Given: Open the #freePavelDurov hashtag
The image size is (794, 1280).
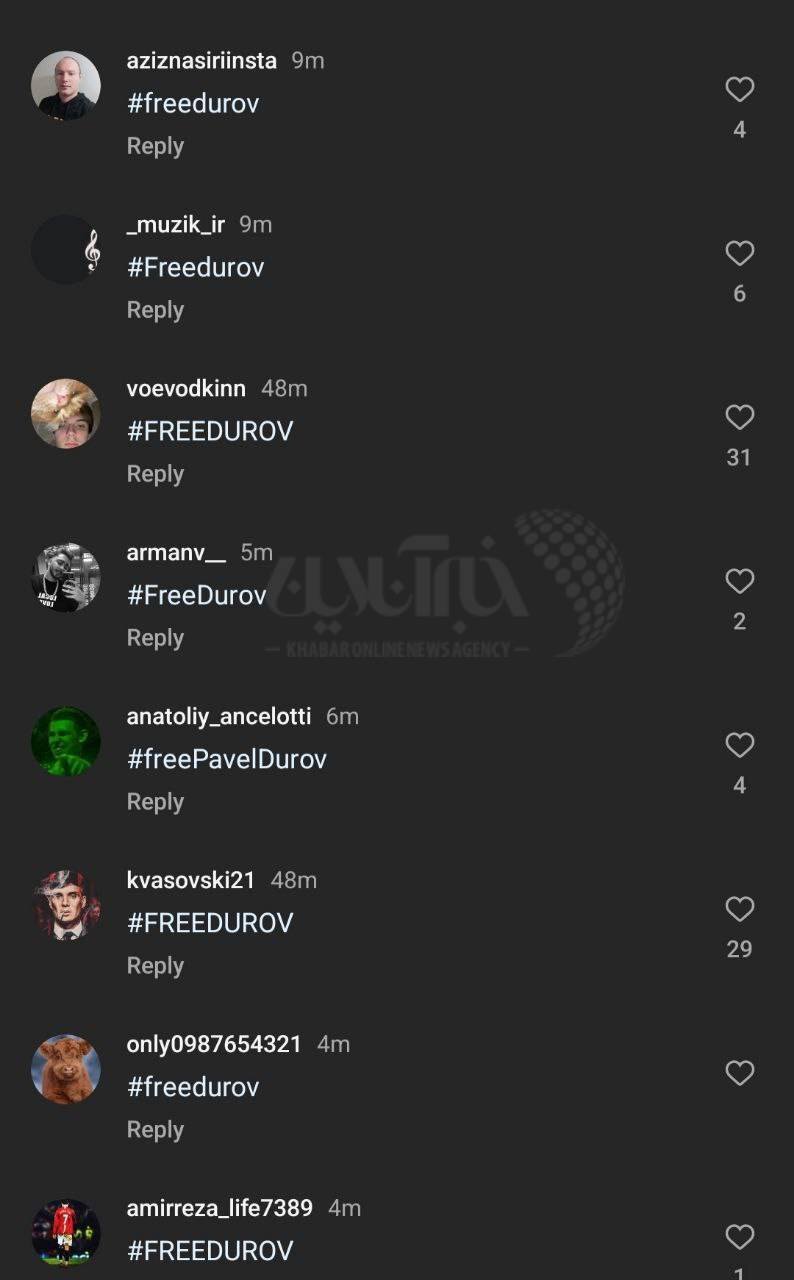Looking at the screenshot, I should 227,759.
